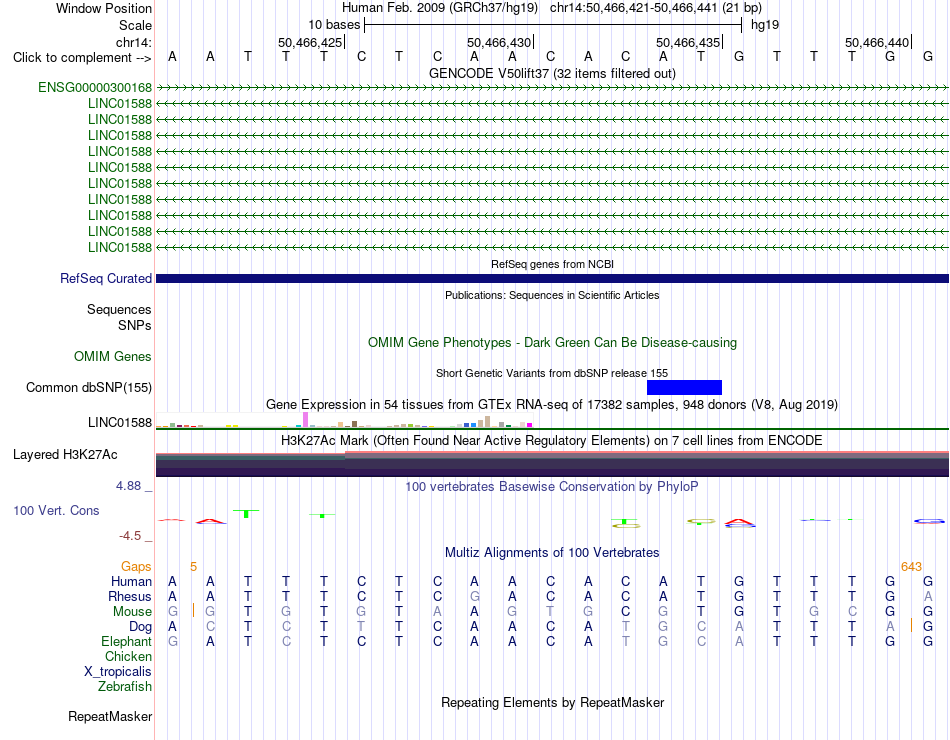Click the GTEx tissue expression bar chart
The height and width of the screenshot is (740, 950).
pyautogui.click(x=344, y=420)
